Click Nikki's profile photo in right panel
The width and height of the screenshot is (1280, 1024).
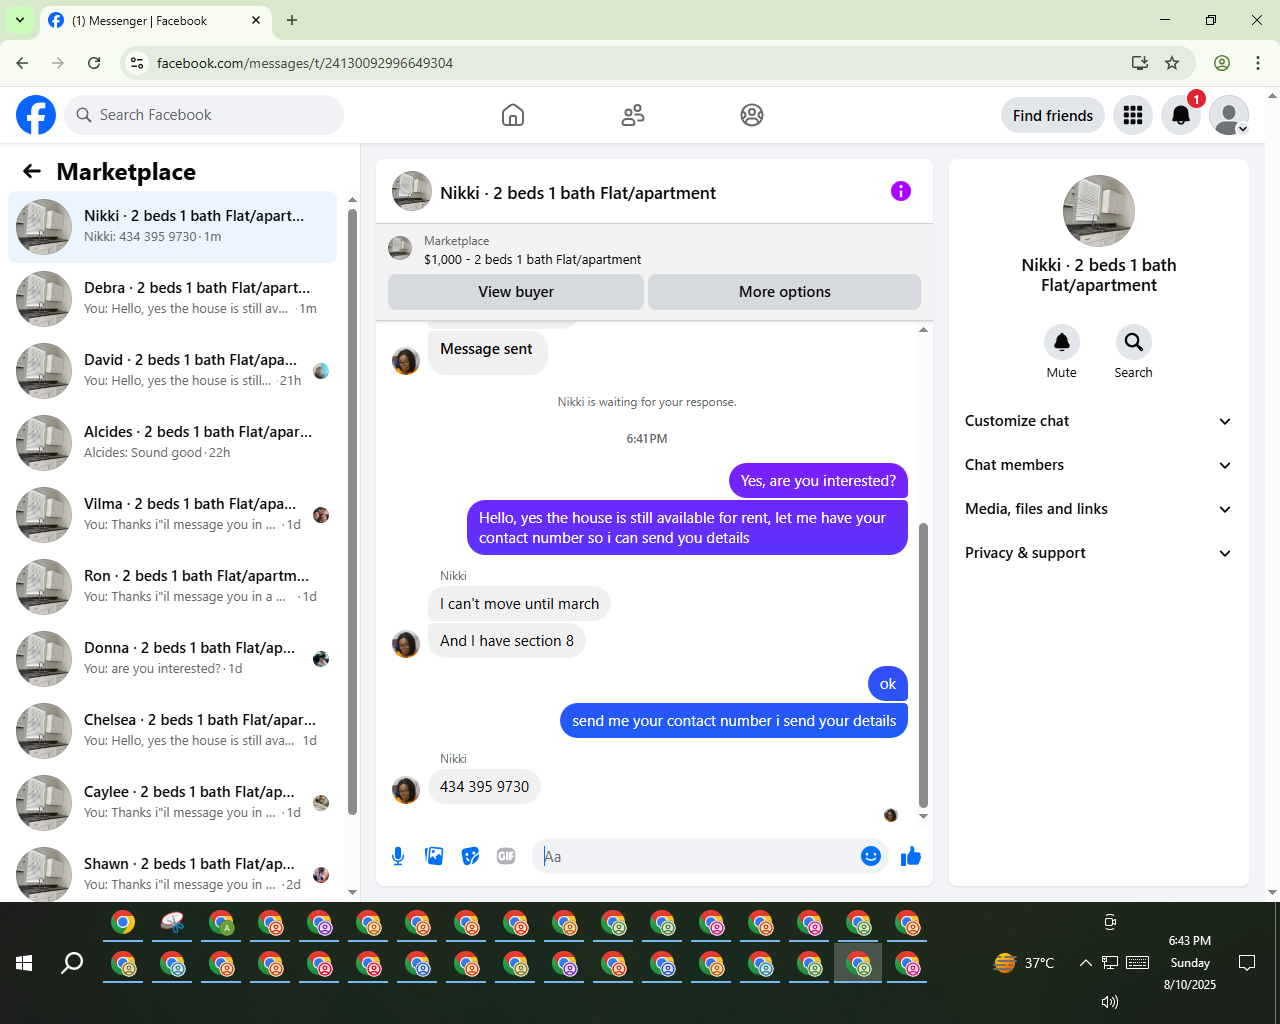pyautogui.click(x=1099, y=211)
